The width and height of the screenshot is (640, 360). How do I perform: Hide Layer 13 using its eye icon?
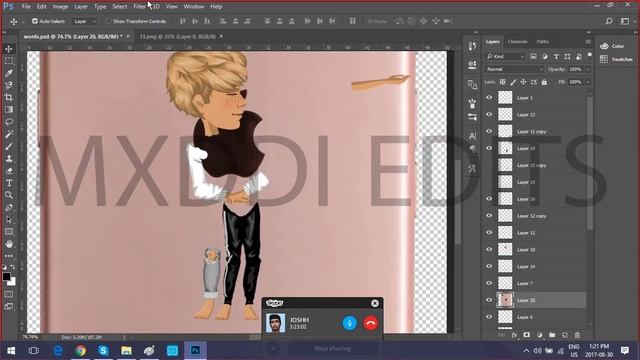489,115
